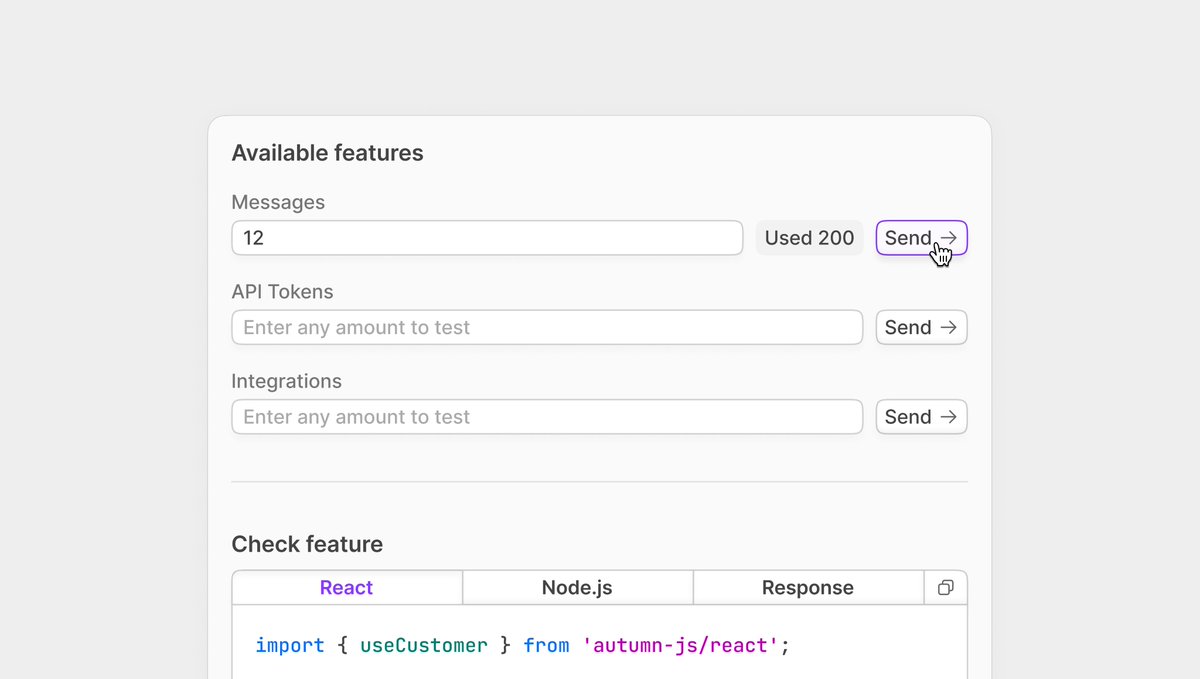Click useCustomer in the import statement

[x=424, y=646]
